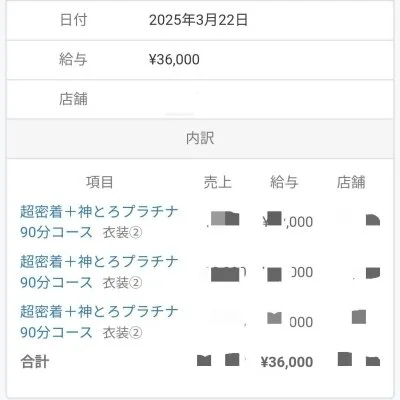
Task: Select the bold ¥36,000 total salary
Action: 287,362
